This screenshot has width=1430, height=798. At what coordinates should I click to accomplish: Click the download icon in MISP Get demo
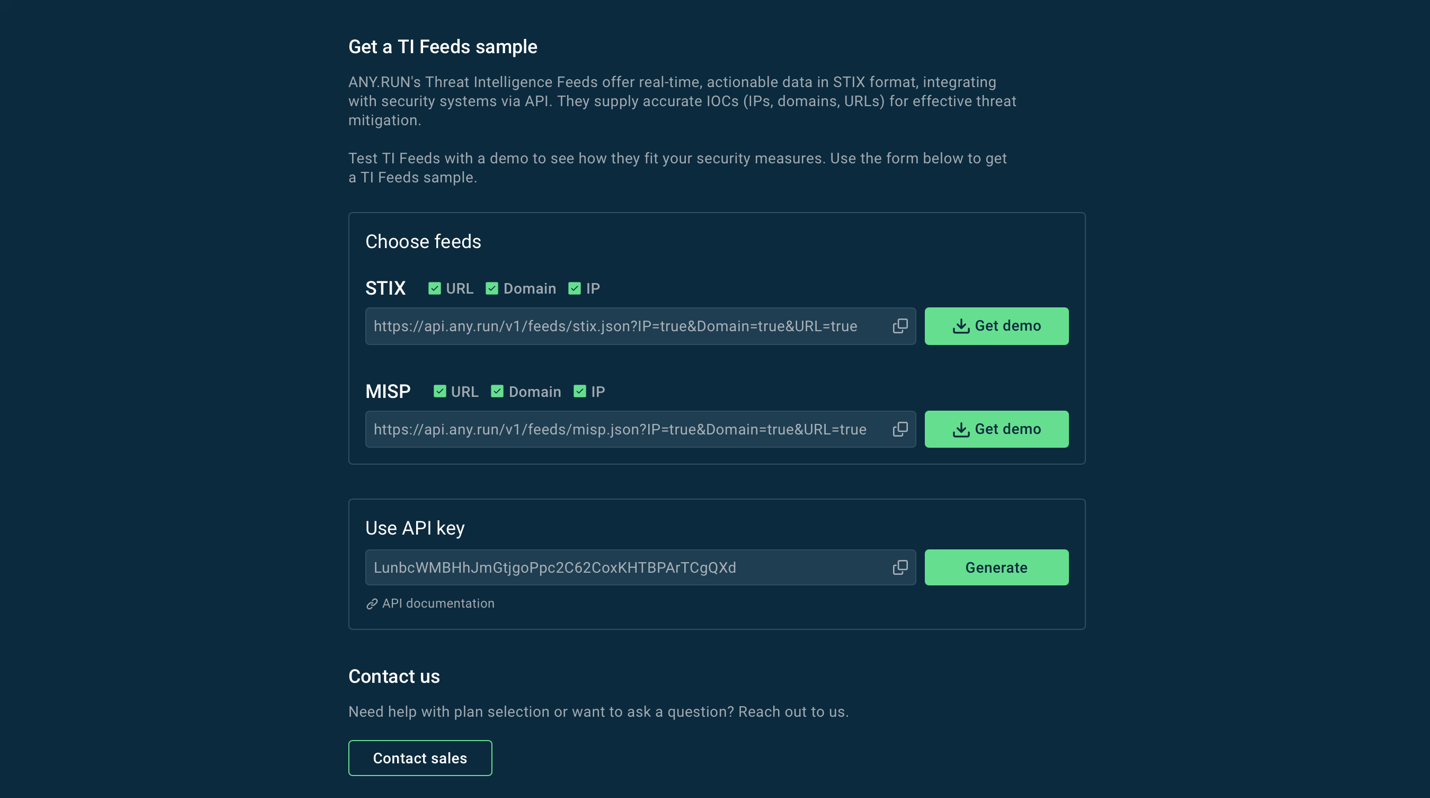coord(961,429)
